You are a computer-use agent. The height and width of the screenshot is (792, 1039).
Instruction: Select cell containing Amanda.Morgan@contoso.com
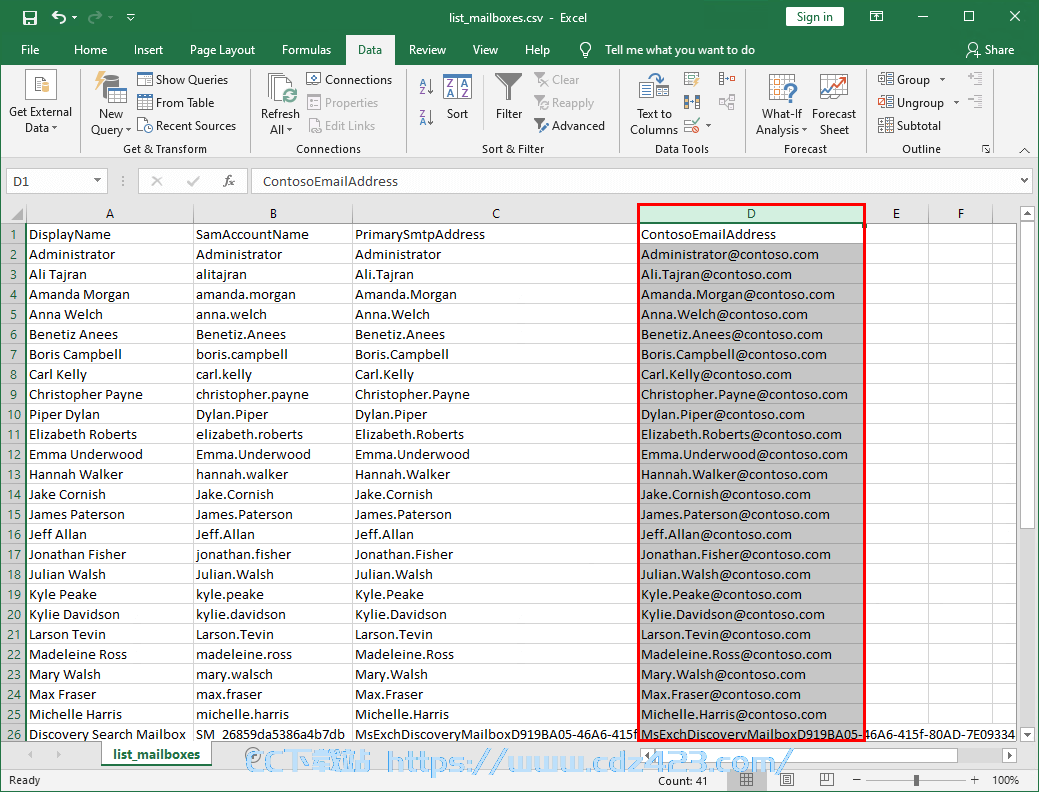click(751, 294)
